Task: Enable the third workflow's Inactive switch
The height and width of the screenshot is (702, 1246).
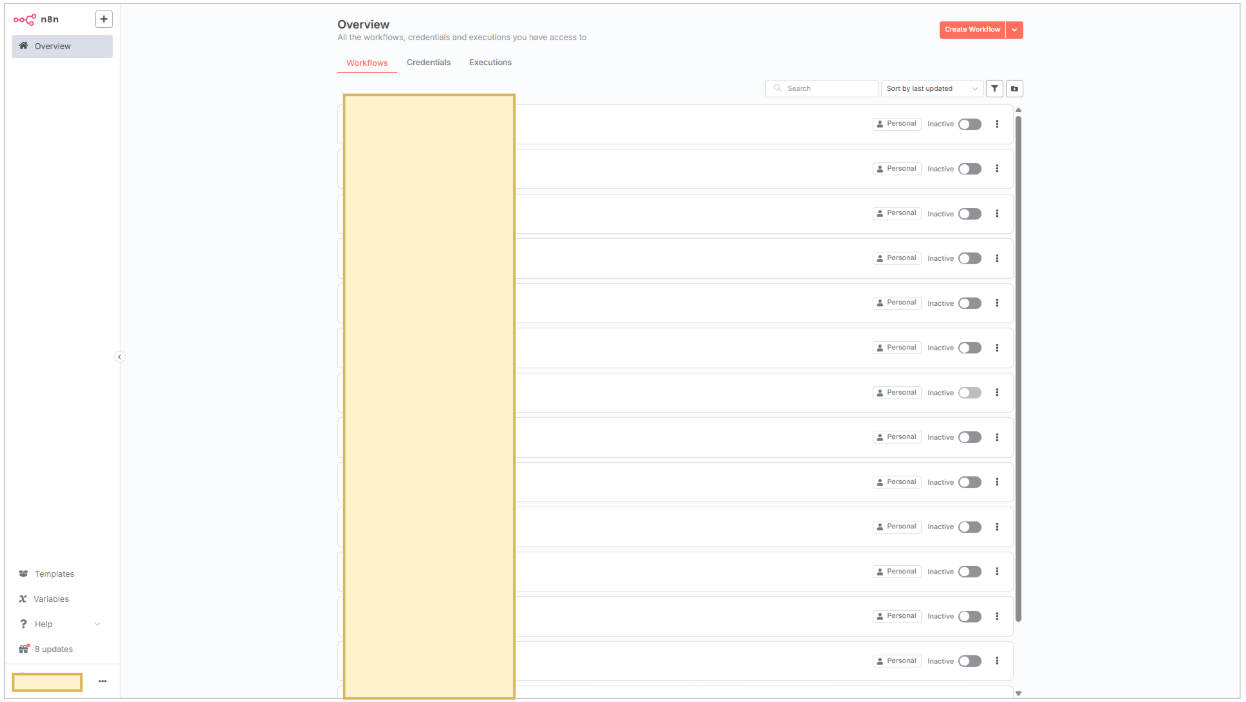Action: point(969,214)
